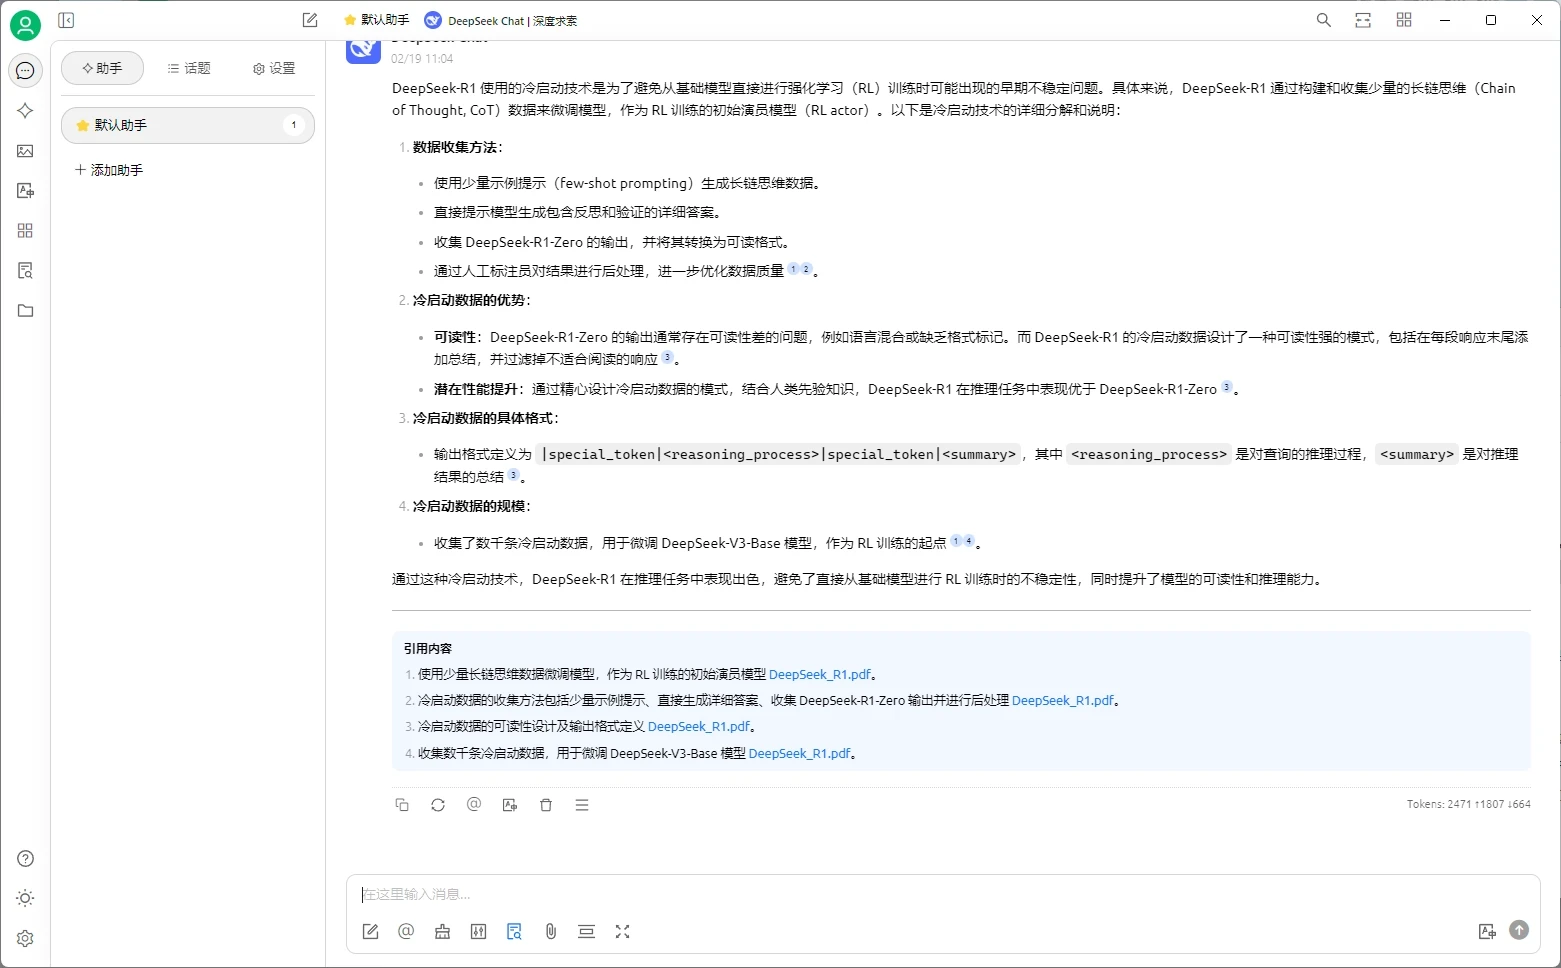Open the mini apps grid in sidebar
The height and width of the screenshot is (968, 1561).
click(x=25, y=231)
